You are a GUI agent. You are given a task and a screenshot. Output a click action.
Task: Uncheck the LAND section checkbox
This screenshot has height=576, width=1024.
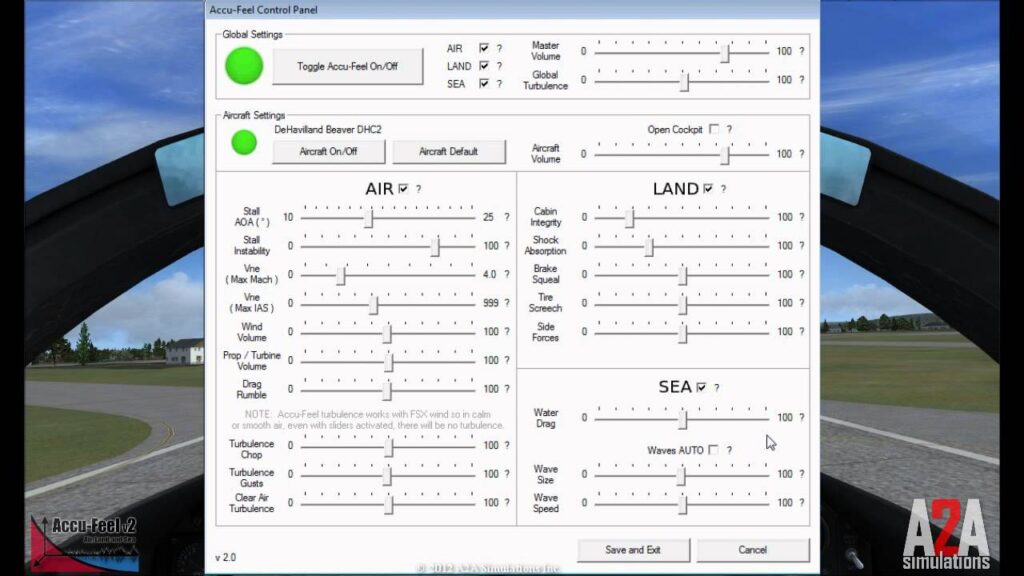(707, 188)
